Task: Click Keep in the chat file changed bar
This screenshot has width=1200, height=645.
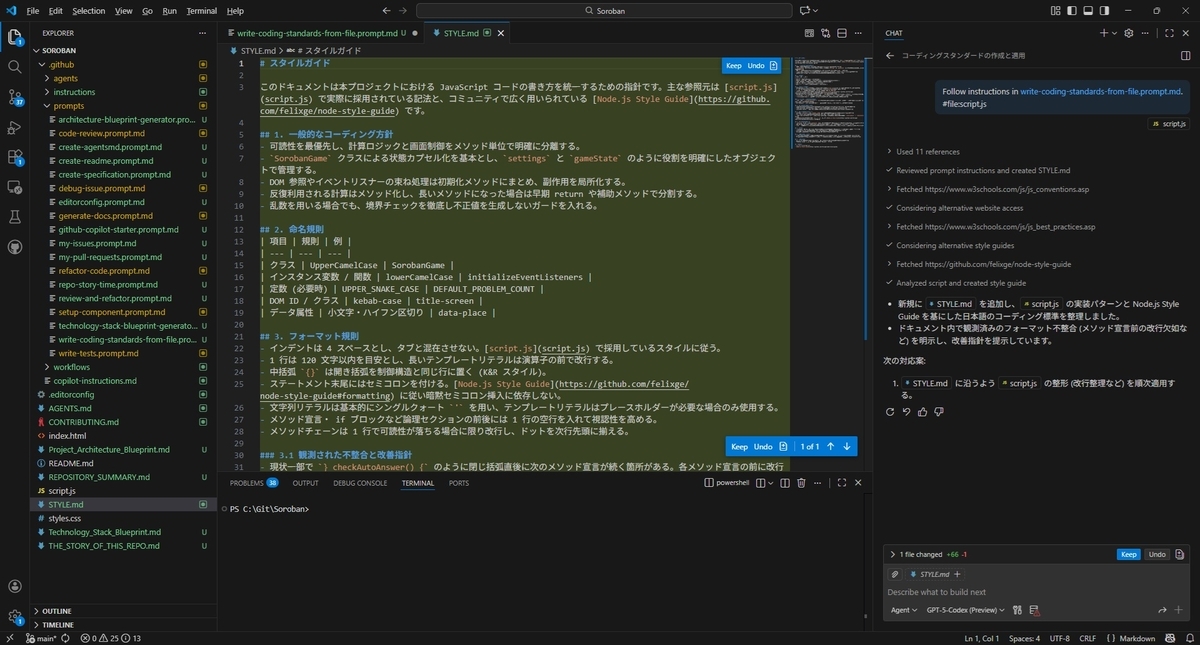Action: [1128, 554]
